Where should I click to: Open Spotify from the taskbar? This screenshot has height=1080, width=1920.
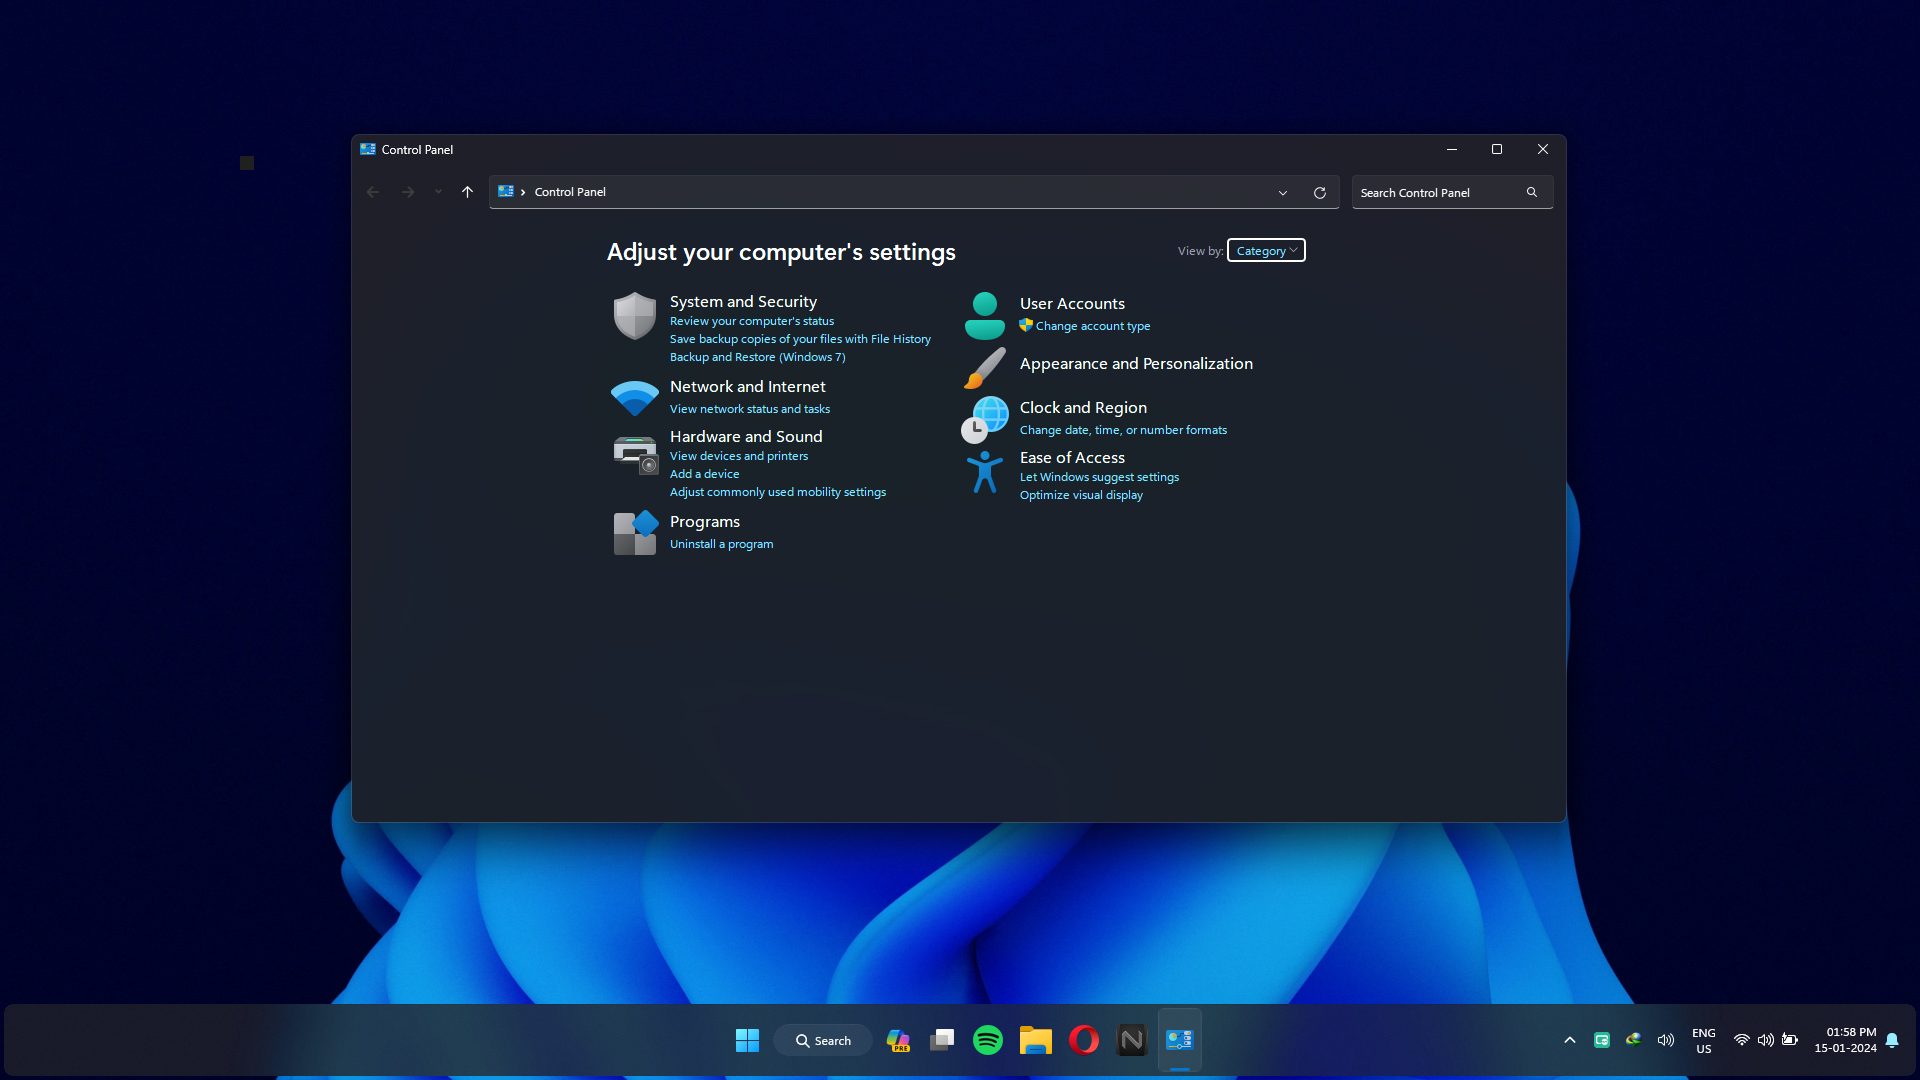(987, 1040)
